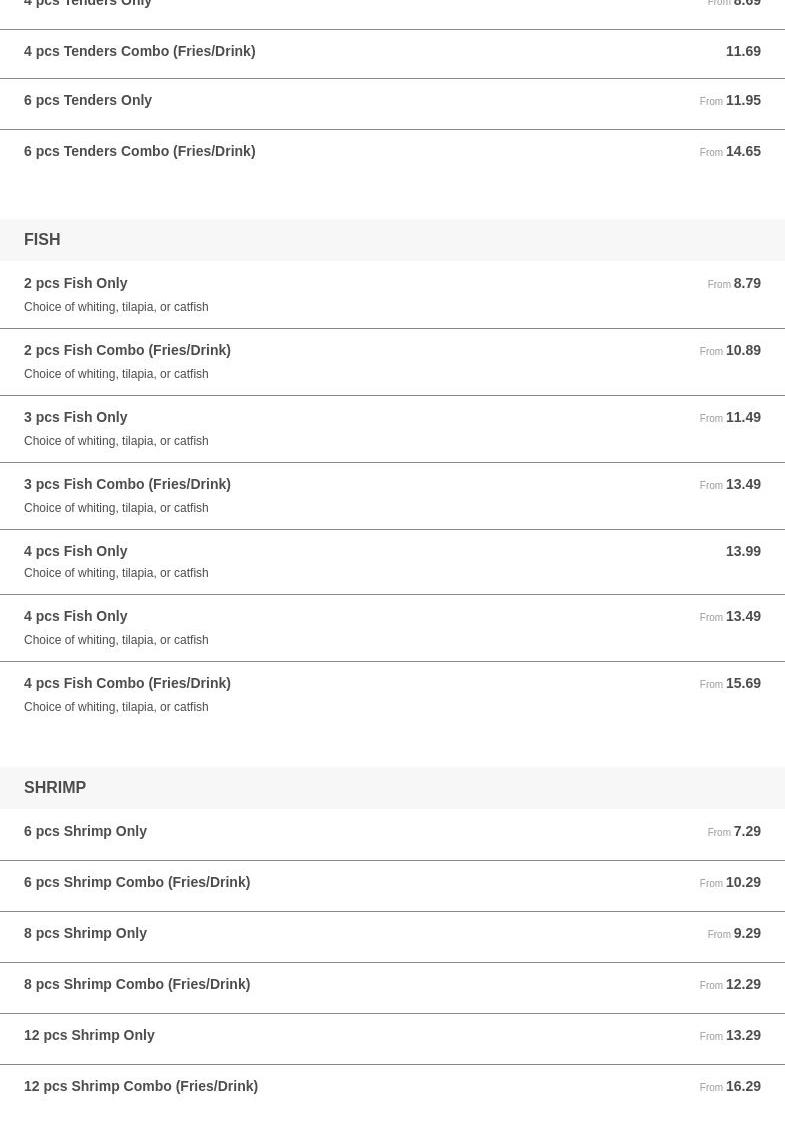Screen dimensions: 785x1121
Task: Choose 6 pcs Tenders Combo (Fries/Drink)
Action: (x=139, y=151)
